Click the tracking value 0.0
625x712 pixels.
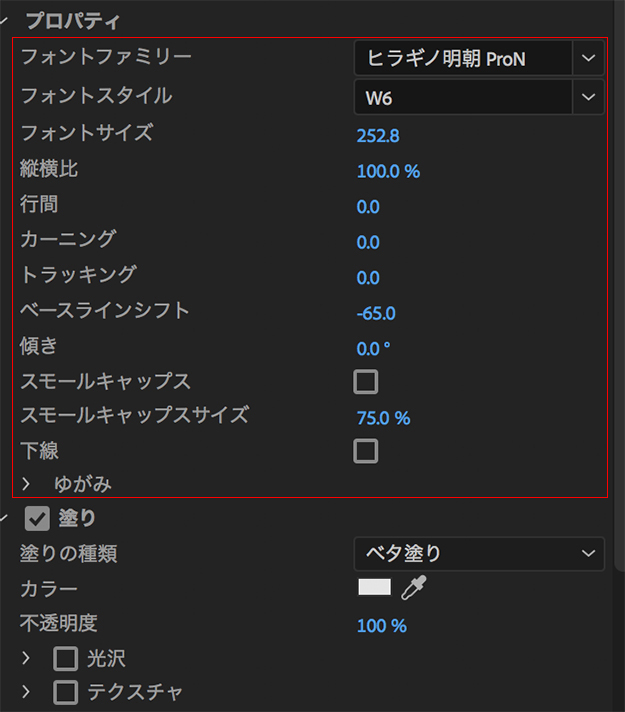[368, 278]
